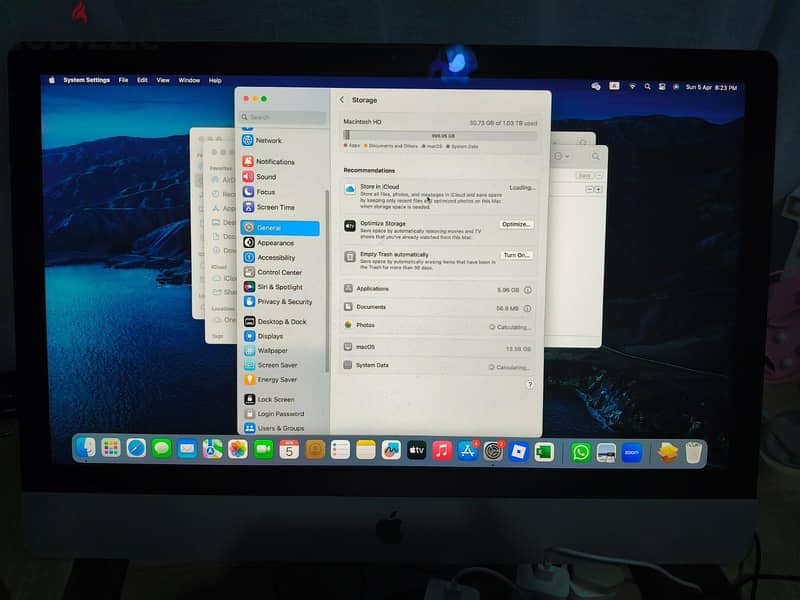Screen dimensions: 800x600
Task: Click the Optimize... button
Action: tap(516, 224)
